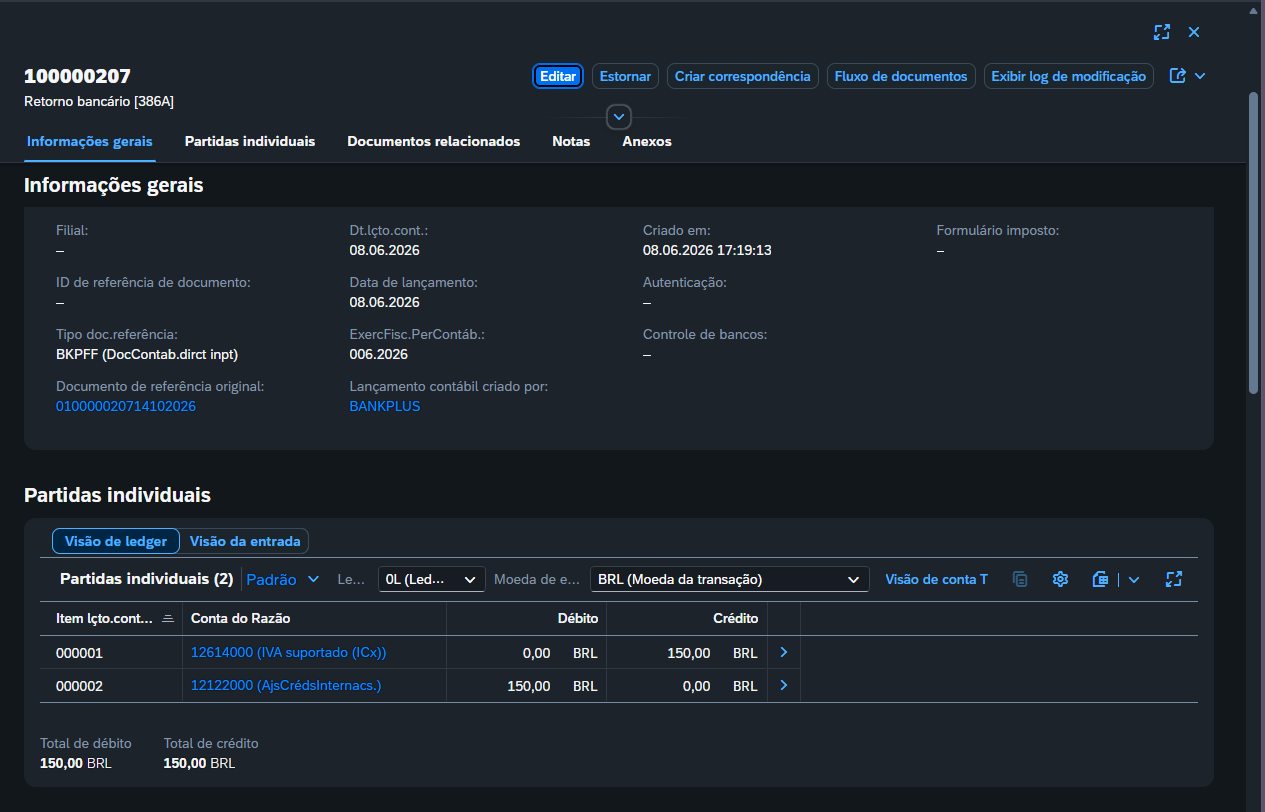The image size is (1265, 812).
Task: Click the Estornar button
Action: coord(625,76)
